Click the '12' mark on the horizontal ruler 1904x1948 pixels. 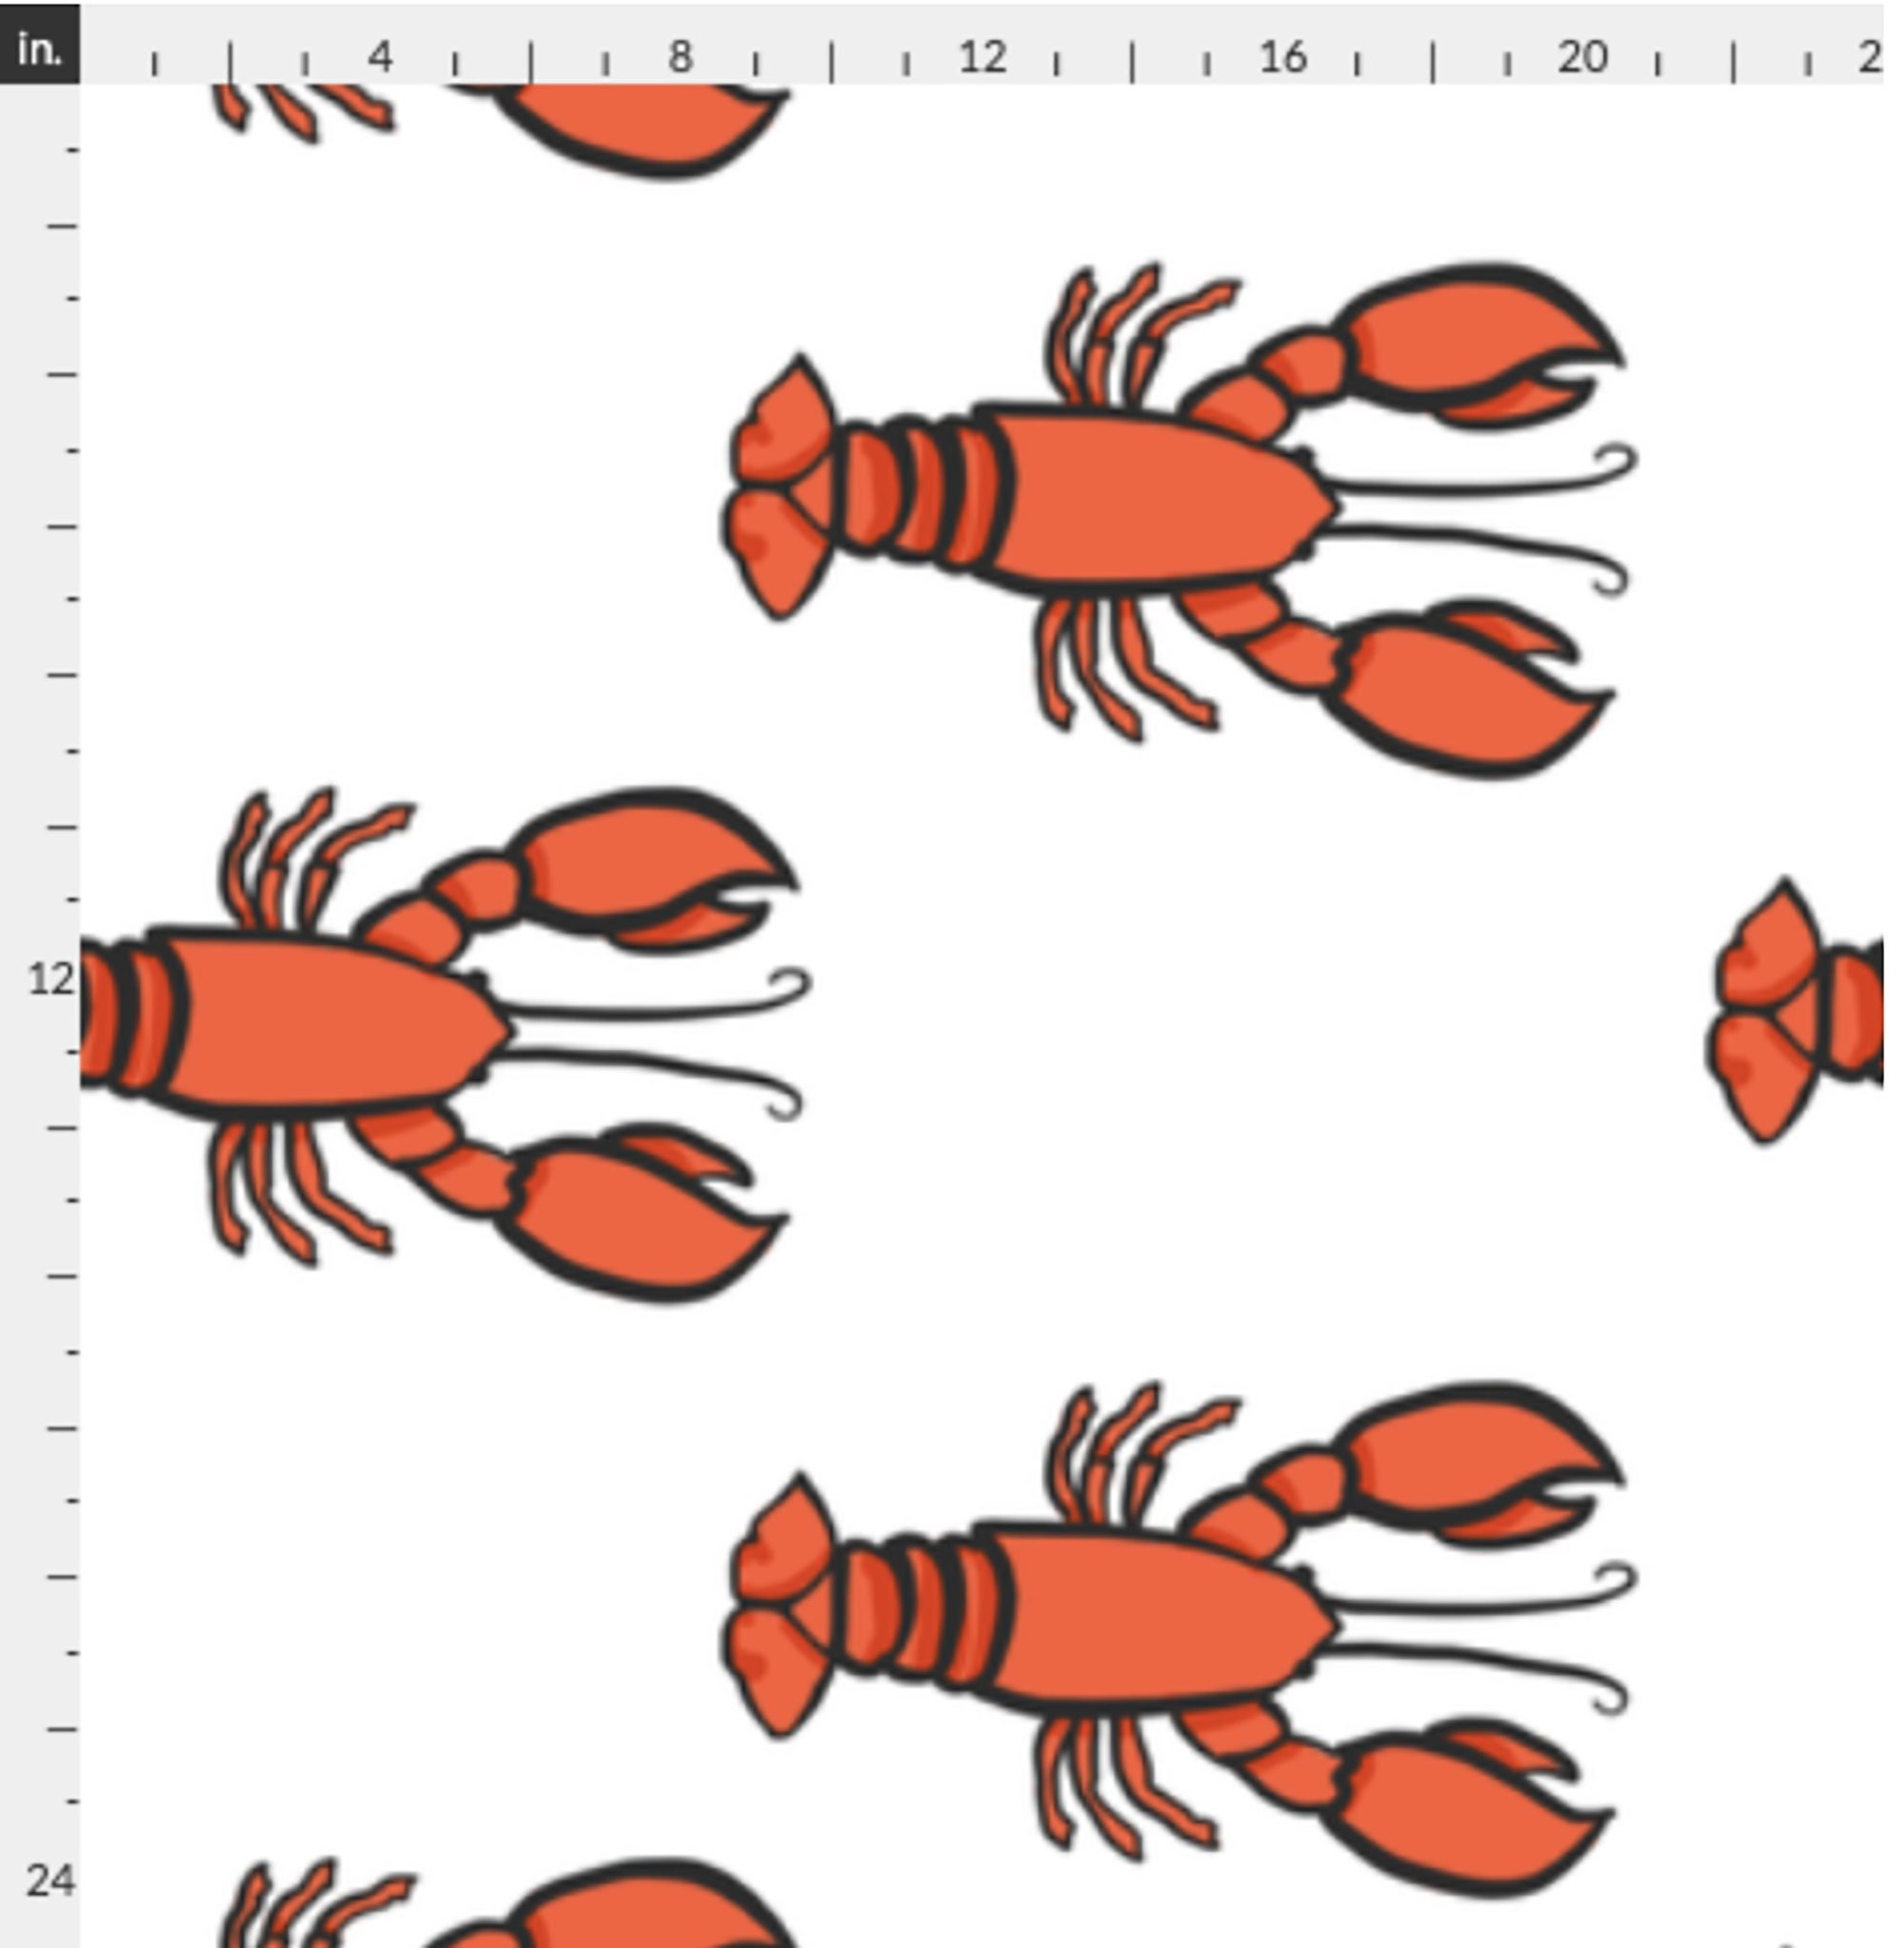click(982, 58)
